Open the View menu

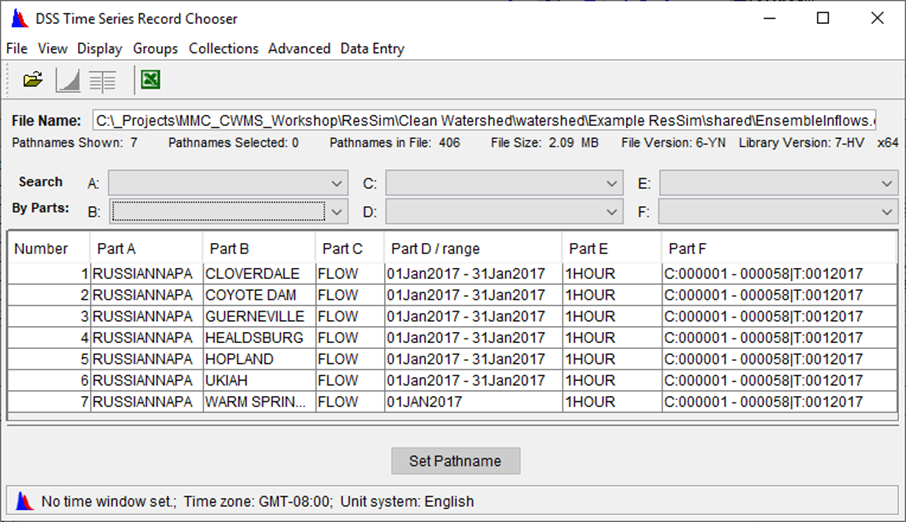pos(53,49)
